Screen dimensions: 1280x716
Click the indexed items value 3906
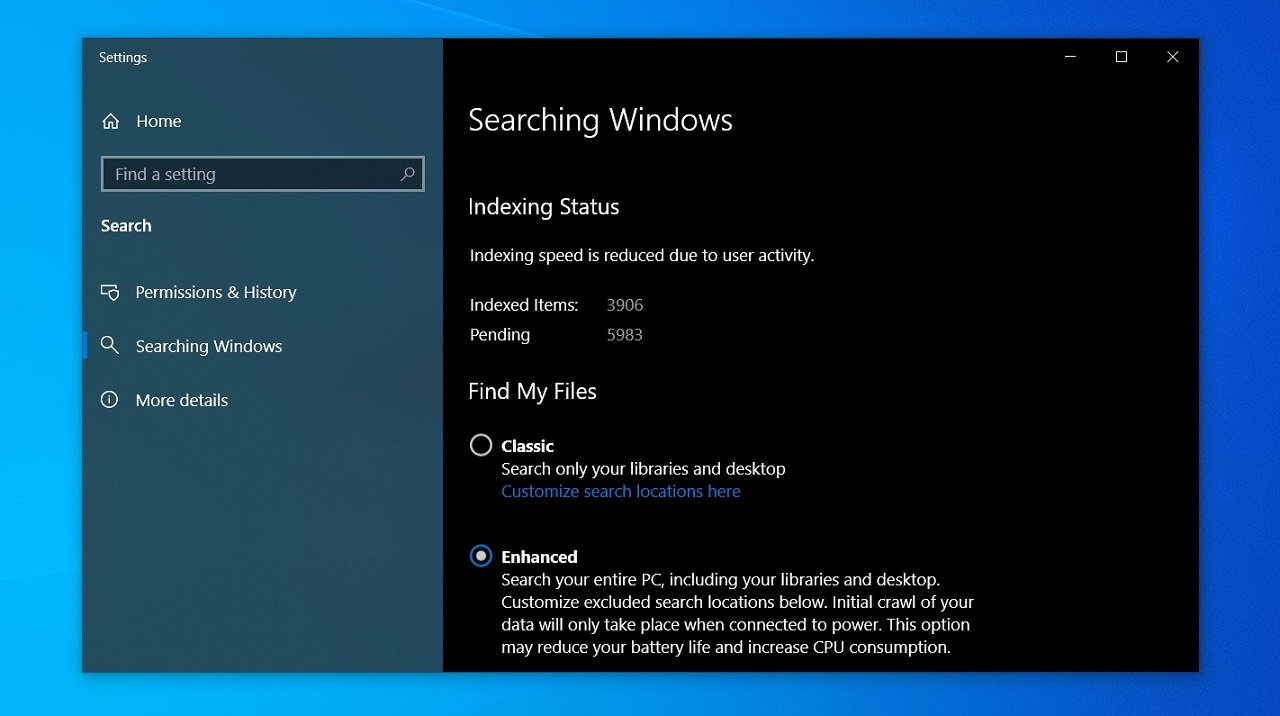click(x=625, y=305)
